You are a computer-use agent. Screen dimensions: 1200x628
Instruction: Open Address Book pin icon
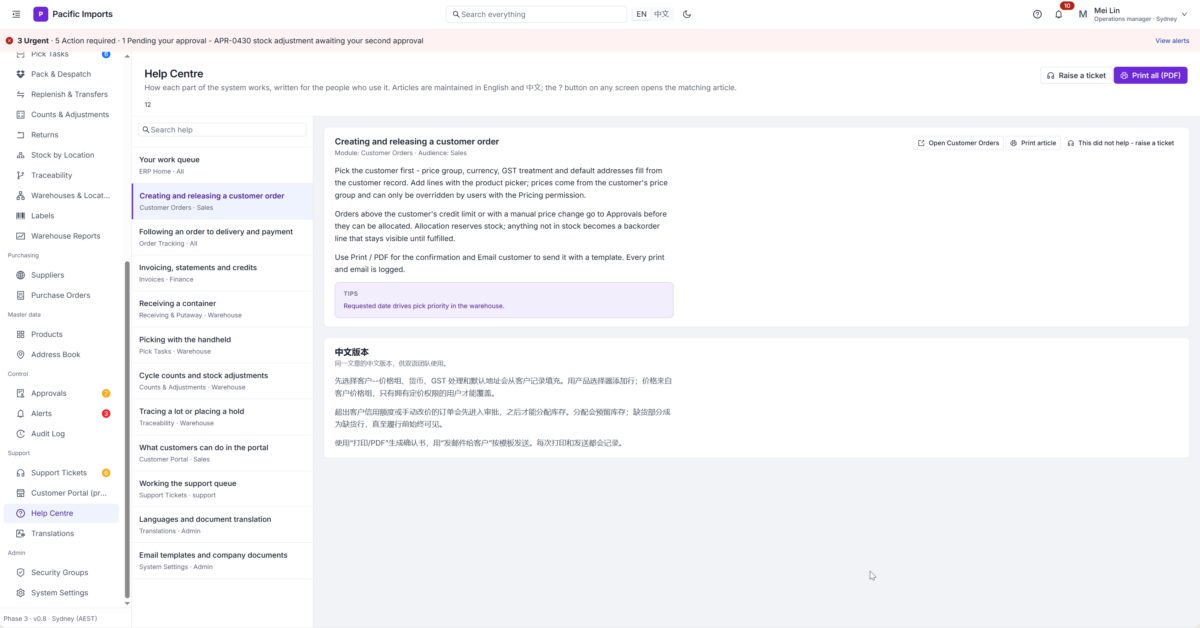(21, 354)
